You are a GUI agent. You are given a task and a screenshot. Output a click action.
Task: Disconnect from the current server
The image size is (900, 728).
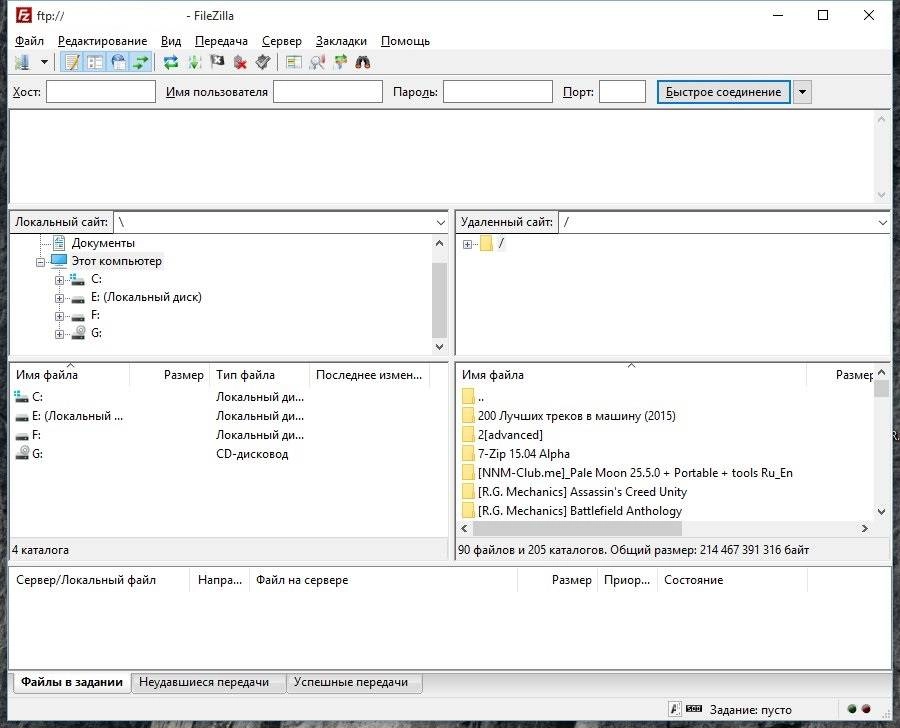(240, 62)
